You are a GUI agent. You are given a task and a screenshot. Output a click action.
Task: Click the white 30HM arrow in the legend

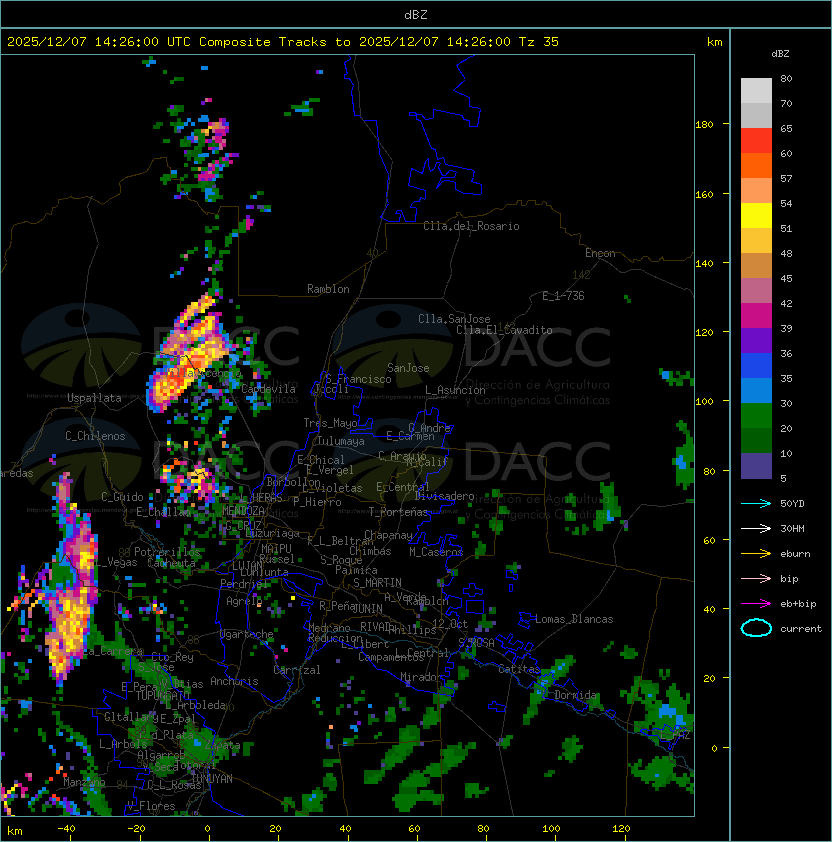[x=756, y=528]
